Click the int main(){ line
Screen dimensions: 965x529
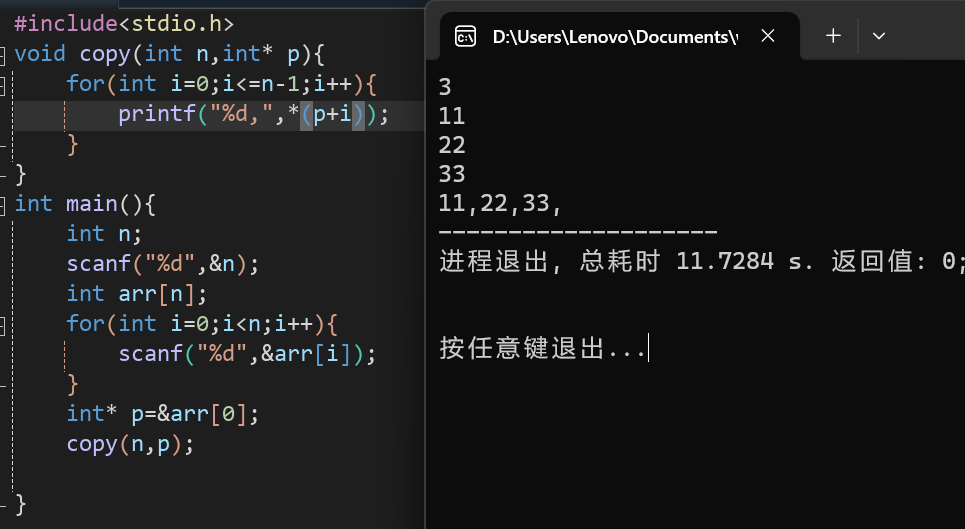pos(85,204)
